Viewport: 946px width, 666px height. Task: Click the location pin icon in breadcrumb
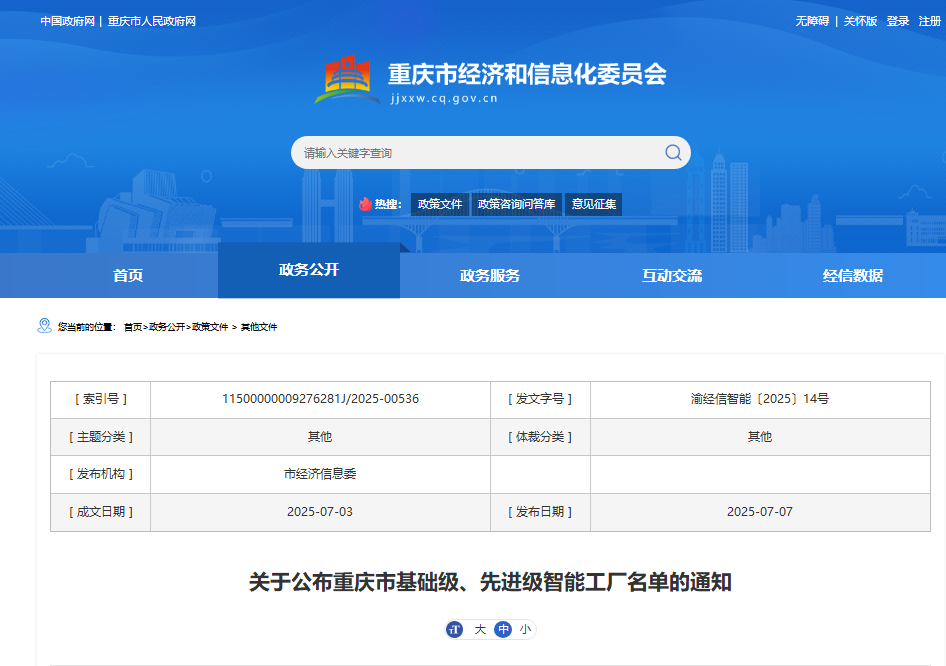pos(44,326)
